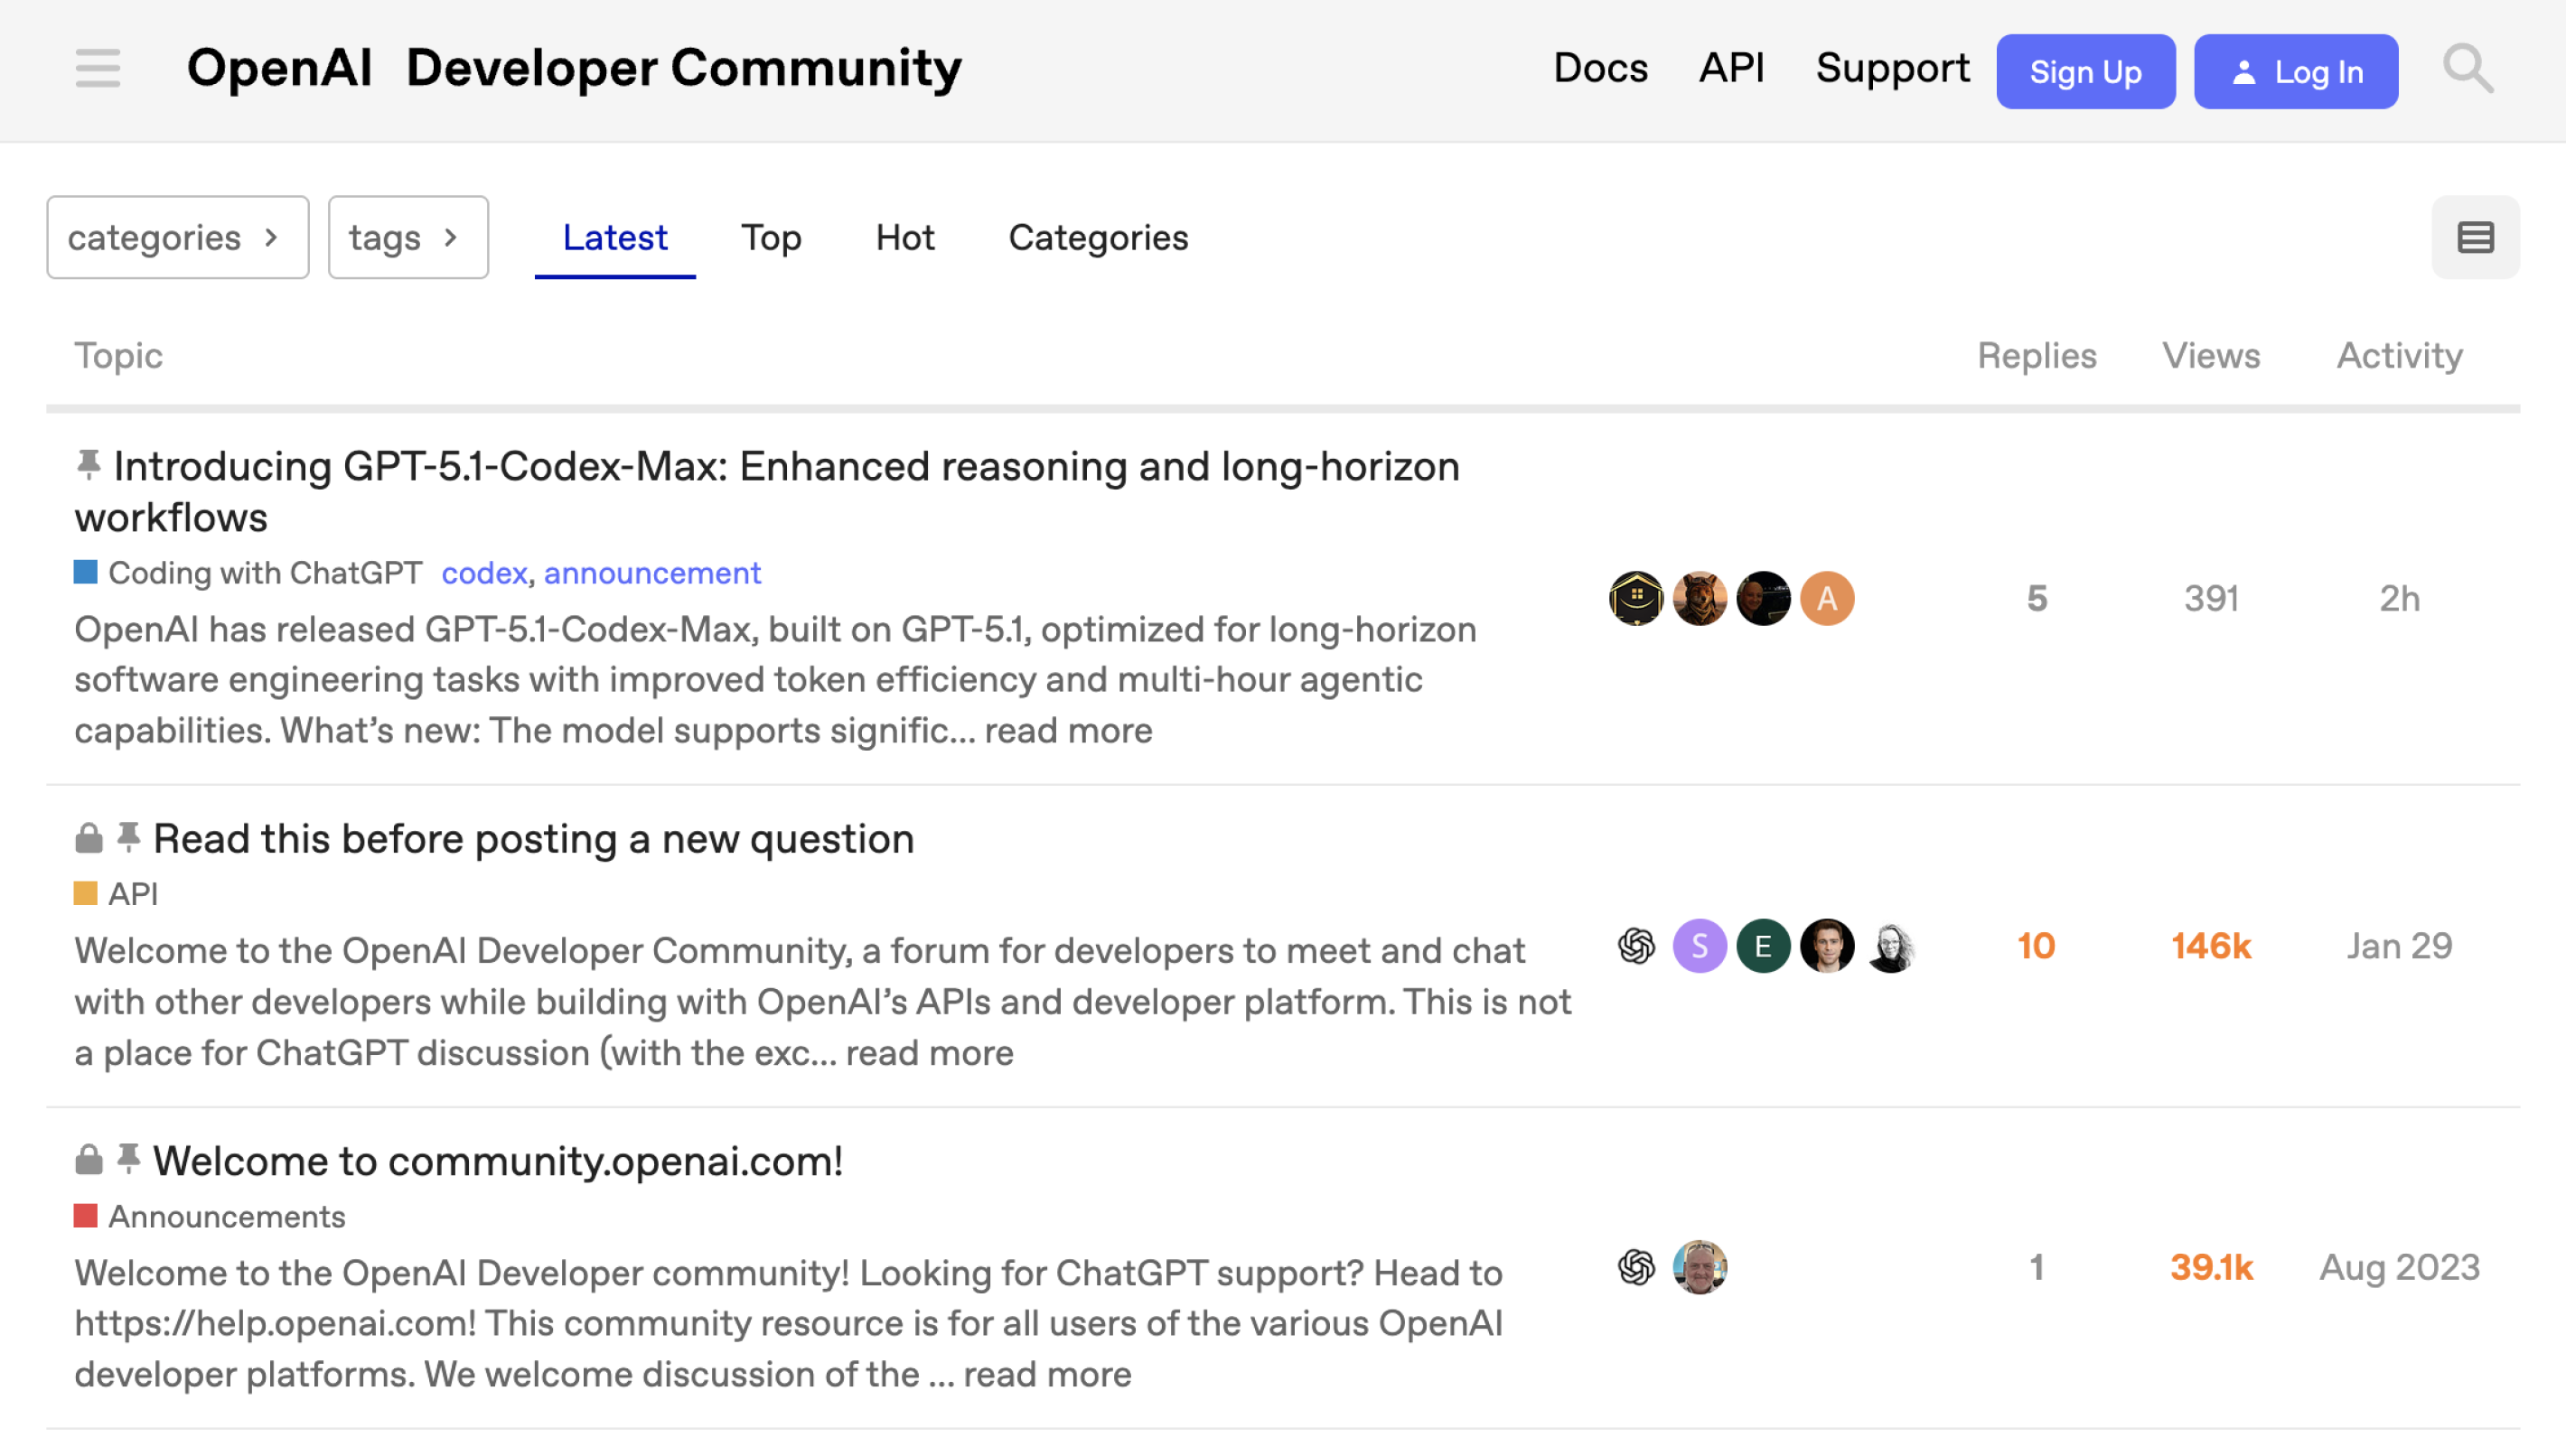Click the dog avatar on the Codex-Max topic
2566x1456 pixels.
(x=1700, y=597)
